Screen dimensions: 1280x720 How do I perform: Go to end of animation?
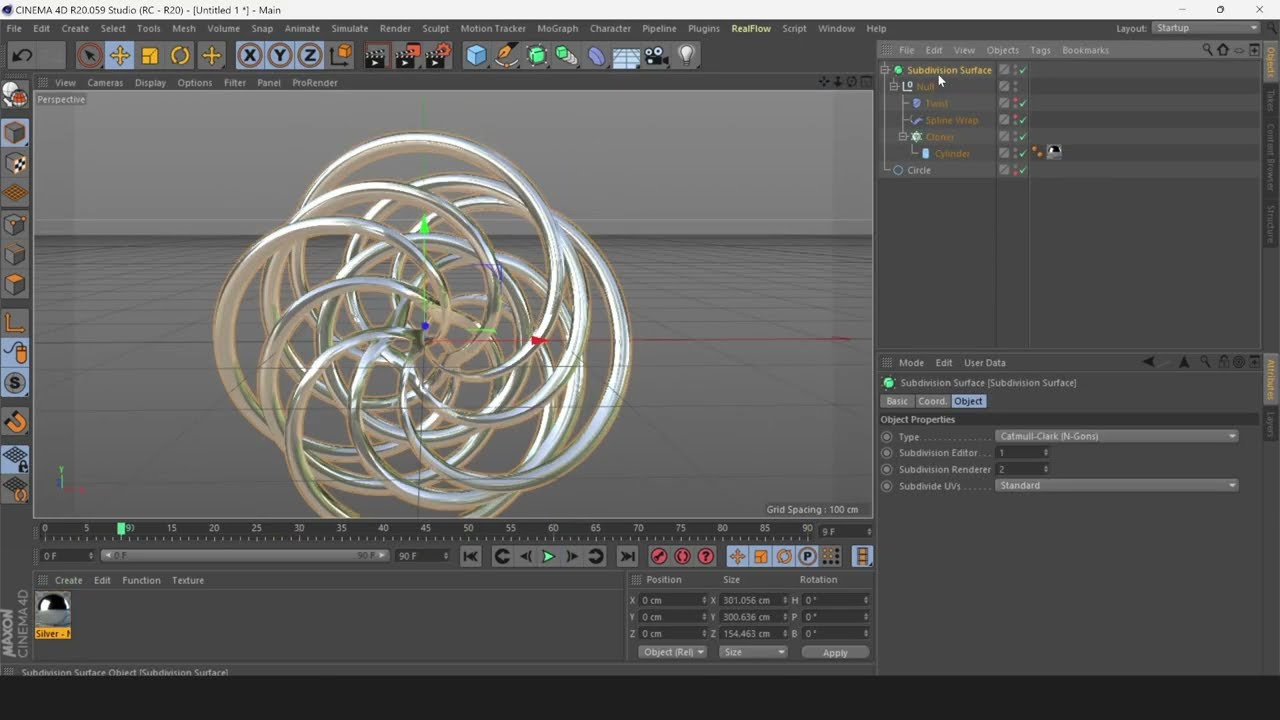[x=627, y=556]
